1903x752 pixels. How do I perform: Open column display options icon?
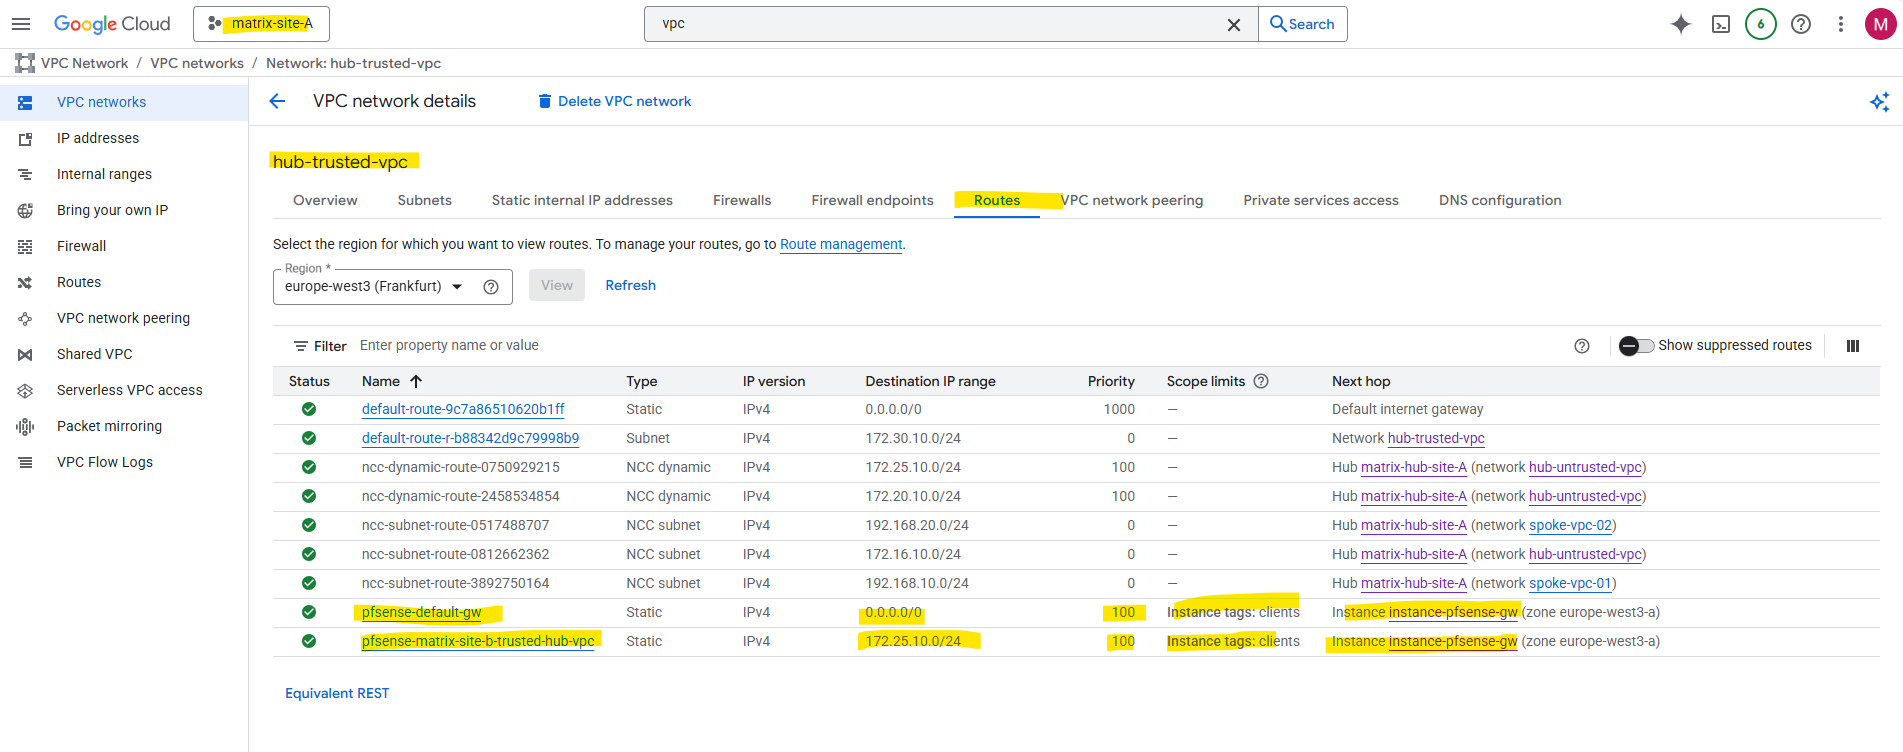coord(1852,346)
